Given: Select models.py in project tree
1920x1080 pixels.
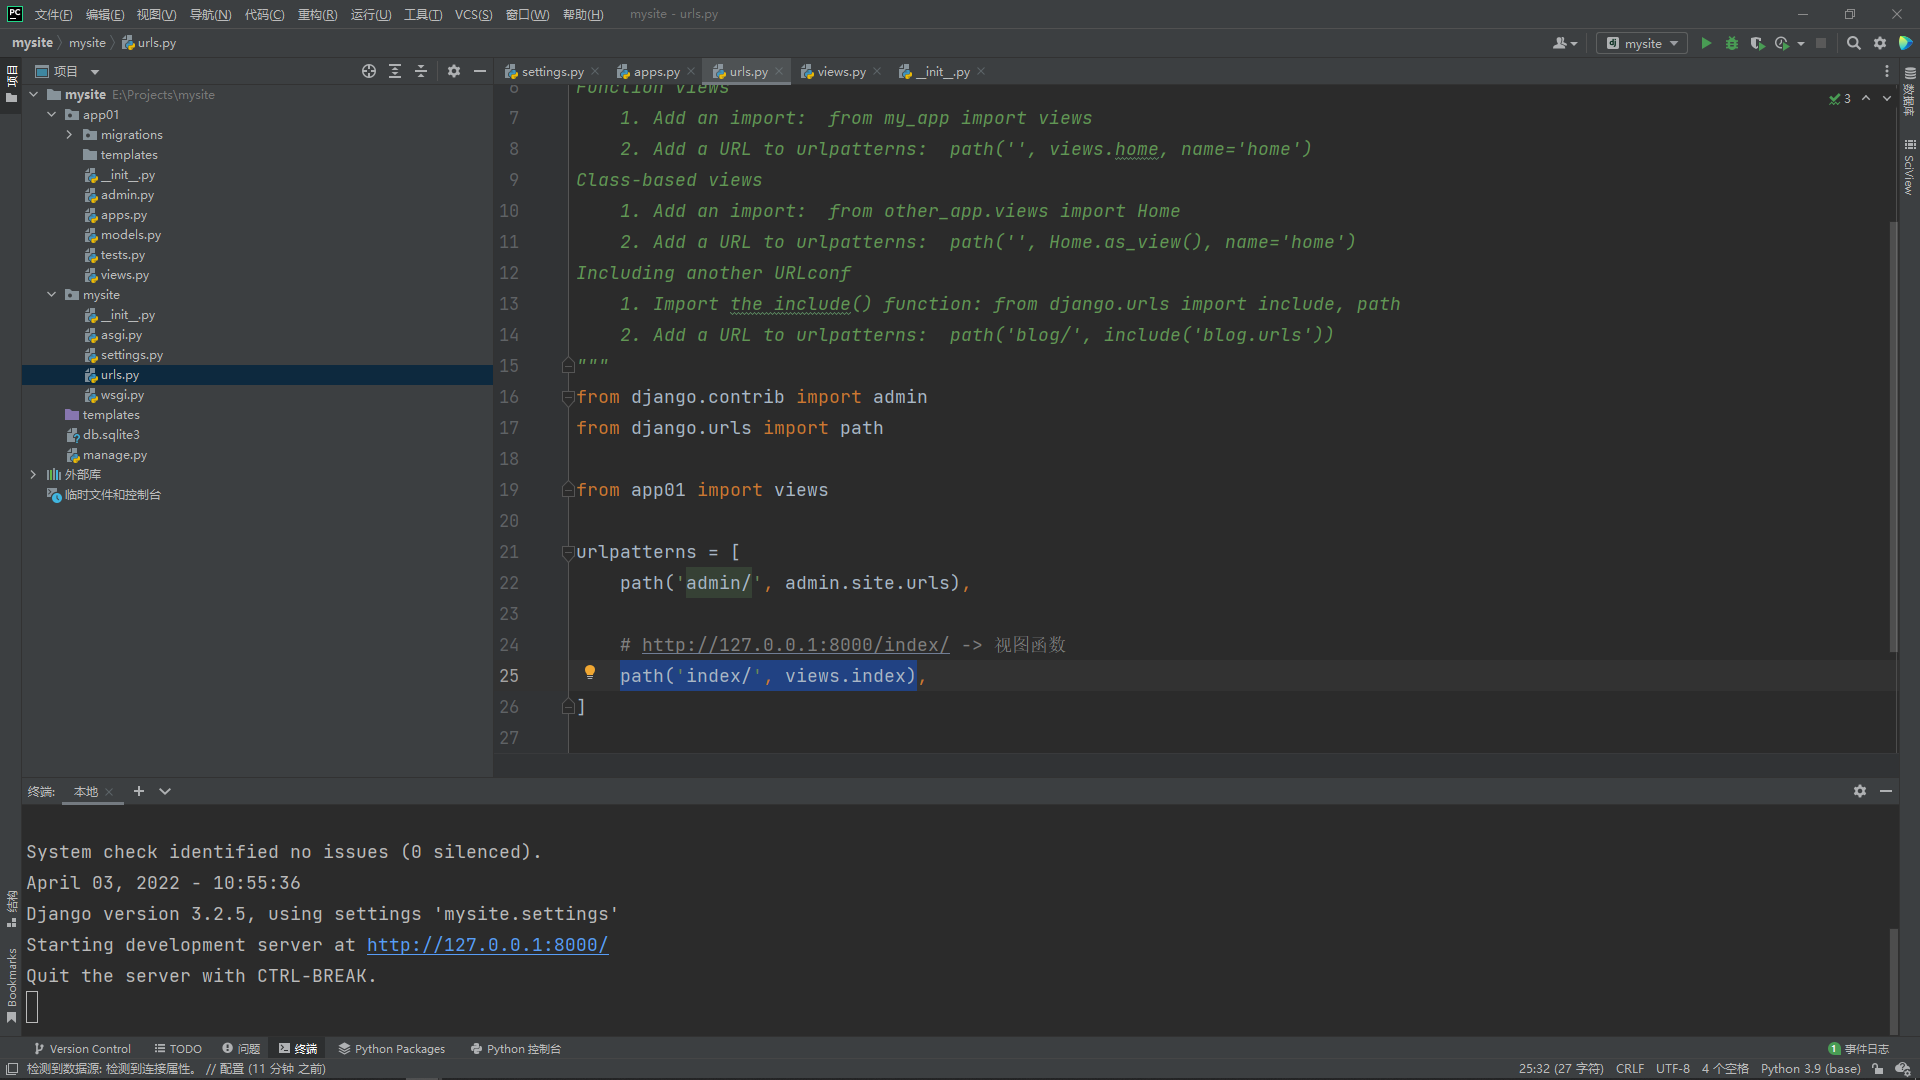Looking at the screenshot, I should tap(130, 235).
